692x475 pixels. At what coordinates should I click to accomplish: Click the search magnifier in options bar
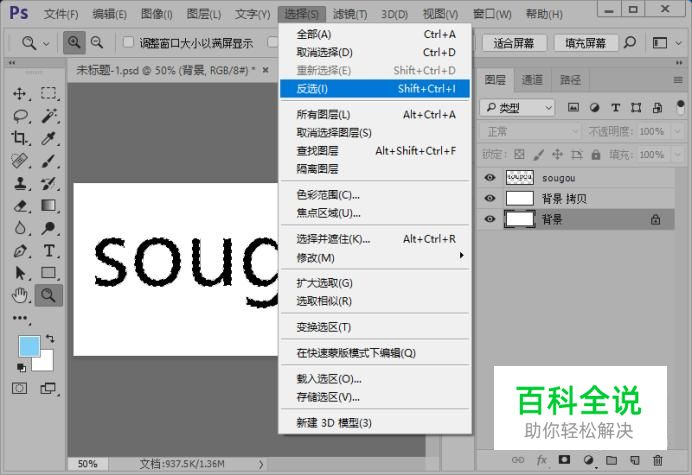click(630, 43)
